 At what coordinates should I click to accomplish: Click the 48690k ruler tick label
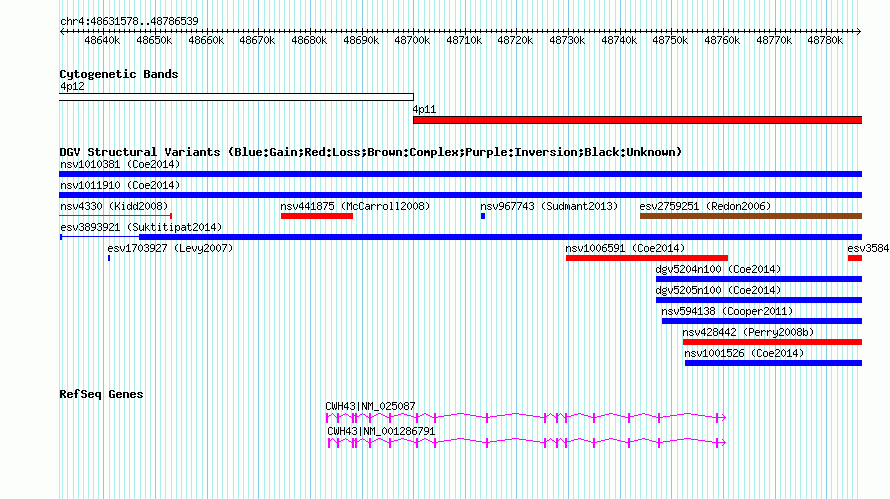click(x=361, y=40)
